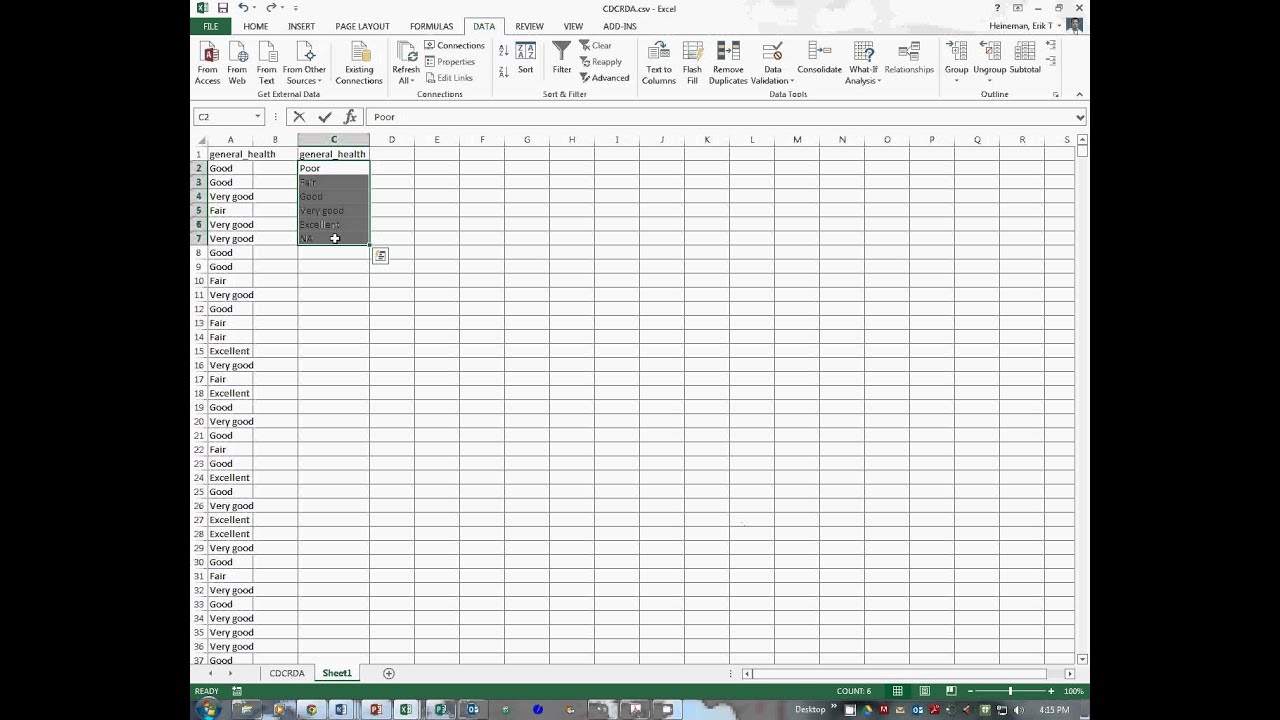Image resolution: width=1280 pixels, height=720 pixels.
Task: Add a new sheet
Action: coord(389,673)
